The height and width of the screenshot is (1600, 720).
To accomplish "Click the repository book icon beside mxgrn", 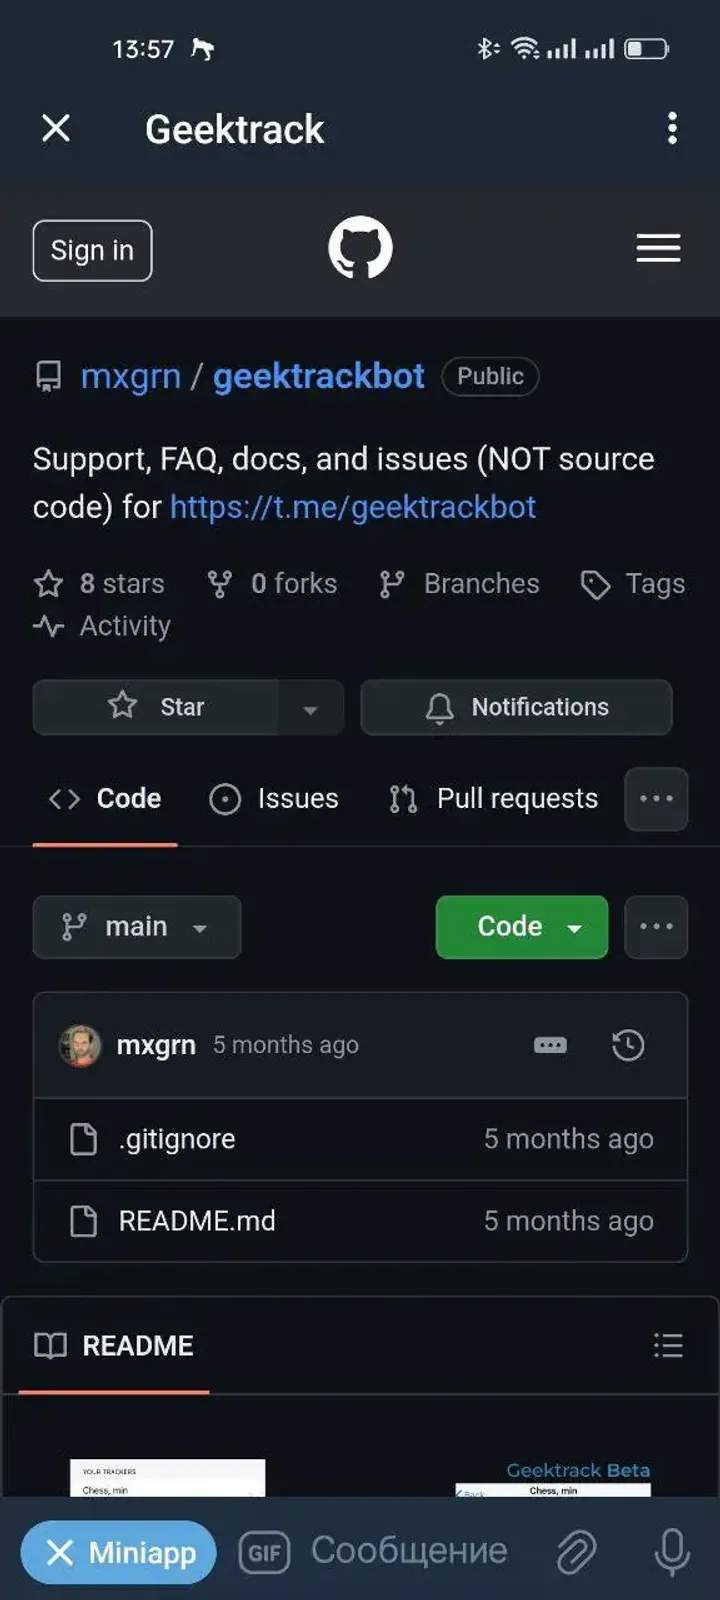I will (x=48, y=376).
